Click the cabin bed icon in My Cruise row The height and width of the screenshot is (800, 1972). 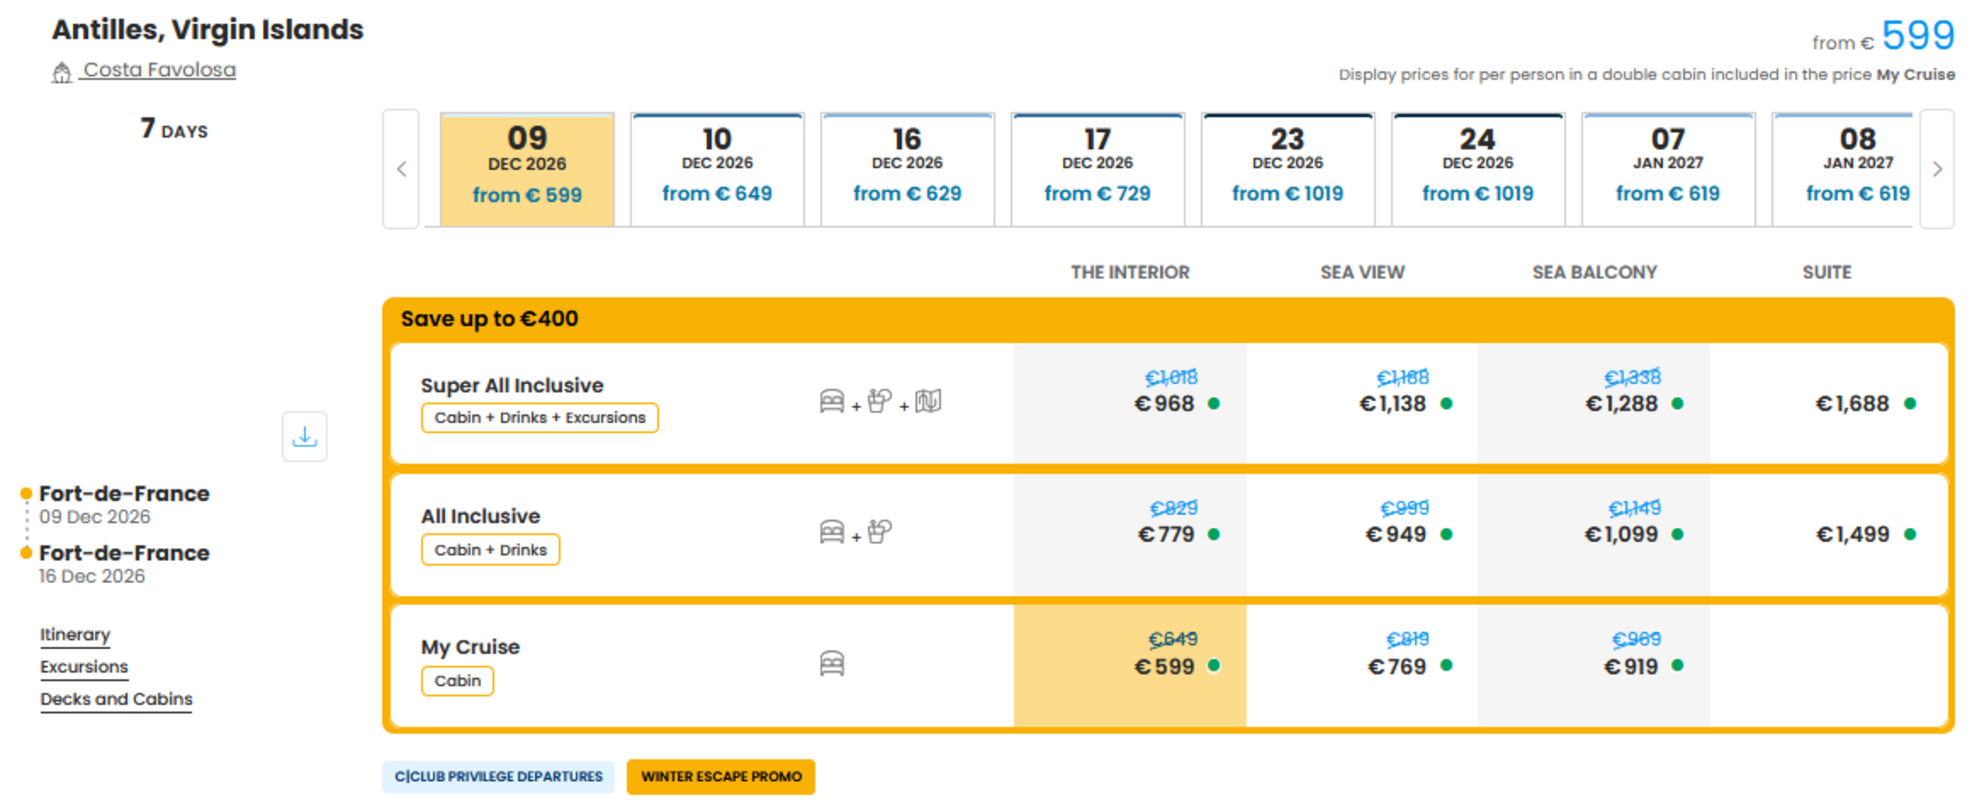[832, 664]
